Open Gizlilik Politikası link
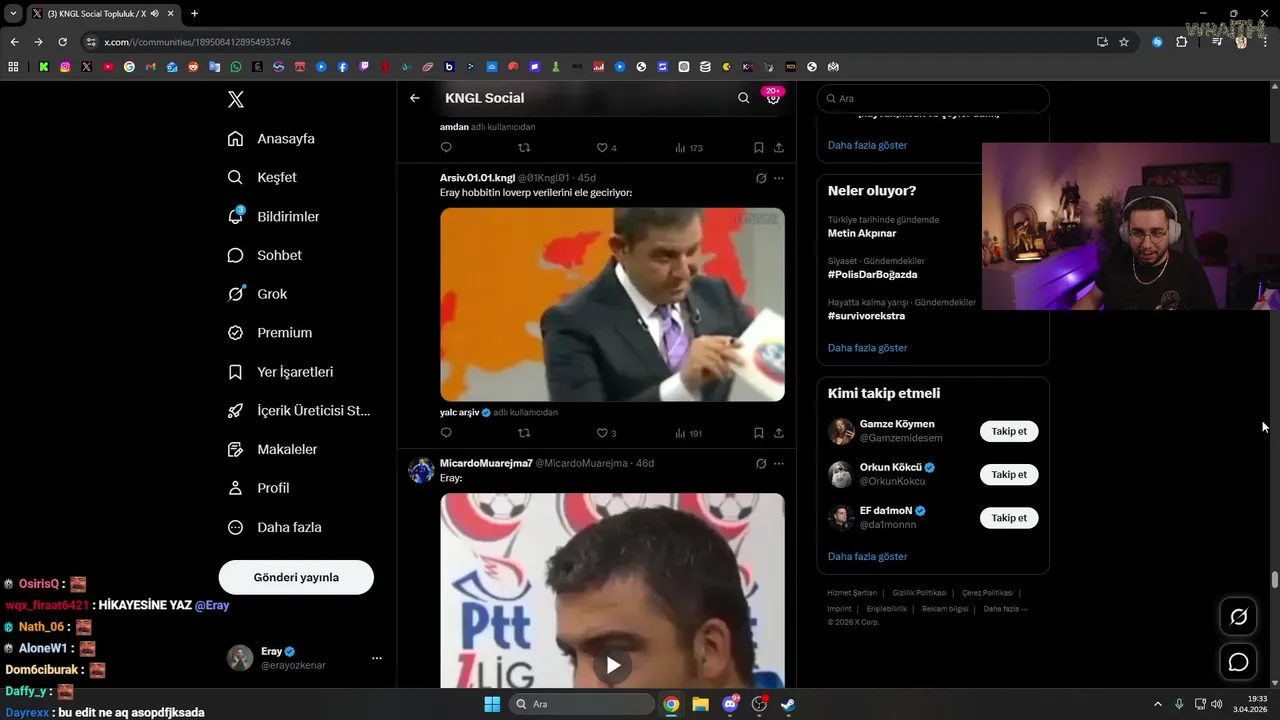1280x720 pixels. click(919, 593)
